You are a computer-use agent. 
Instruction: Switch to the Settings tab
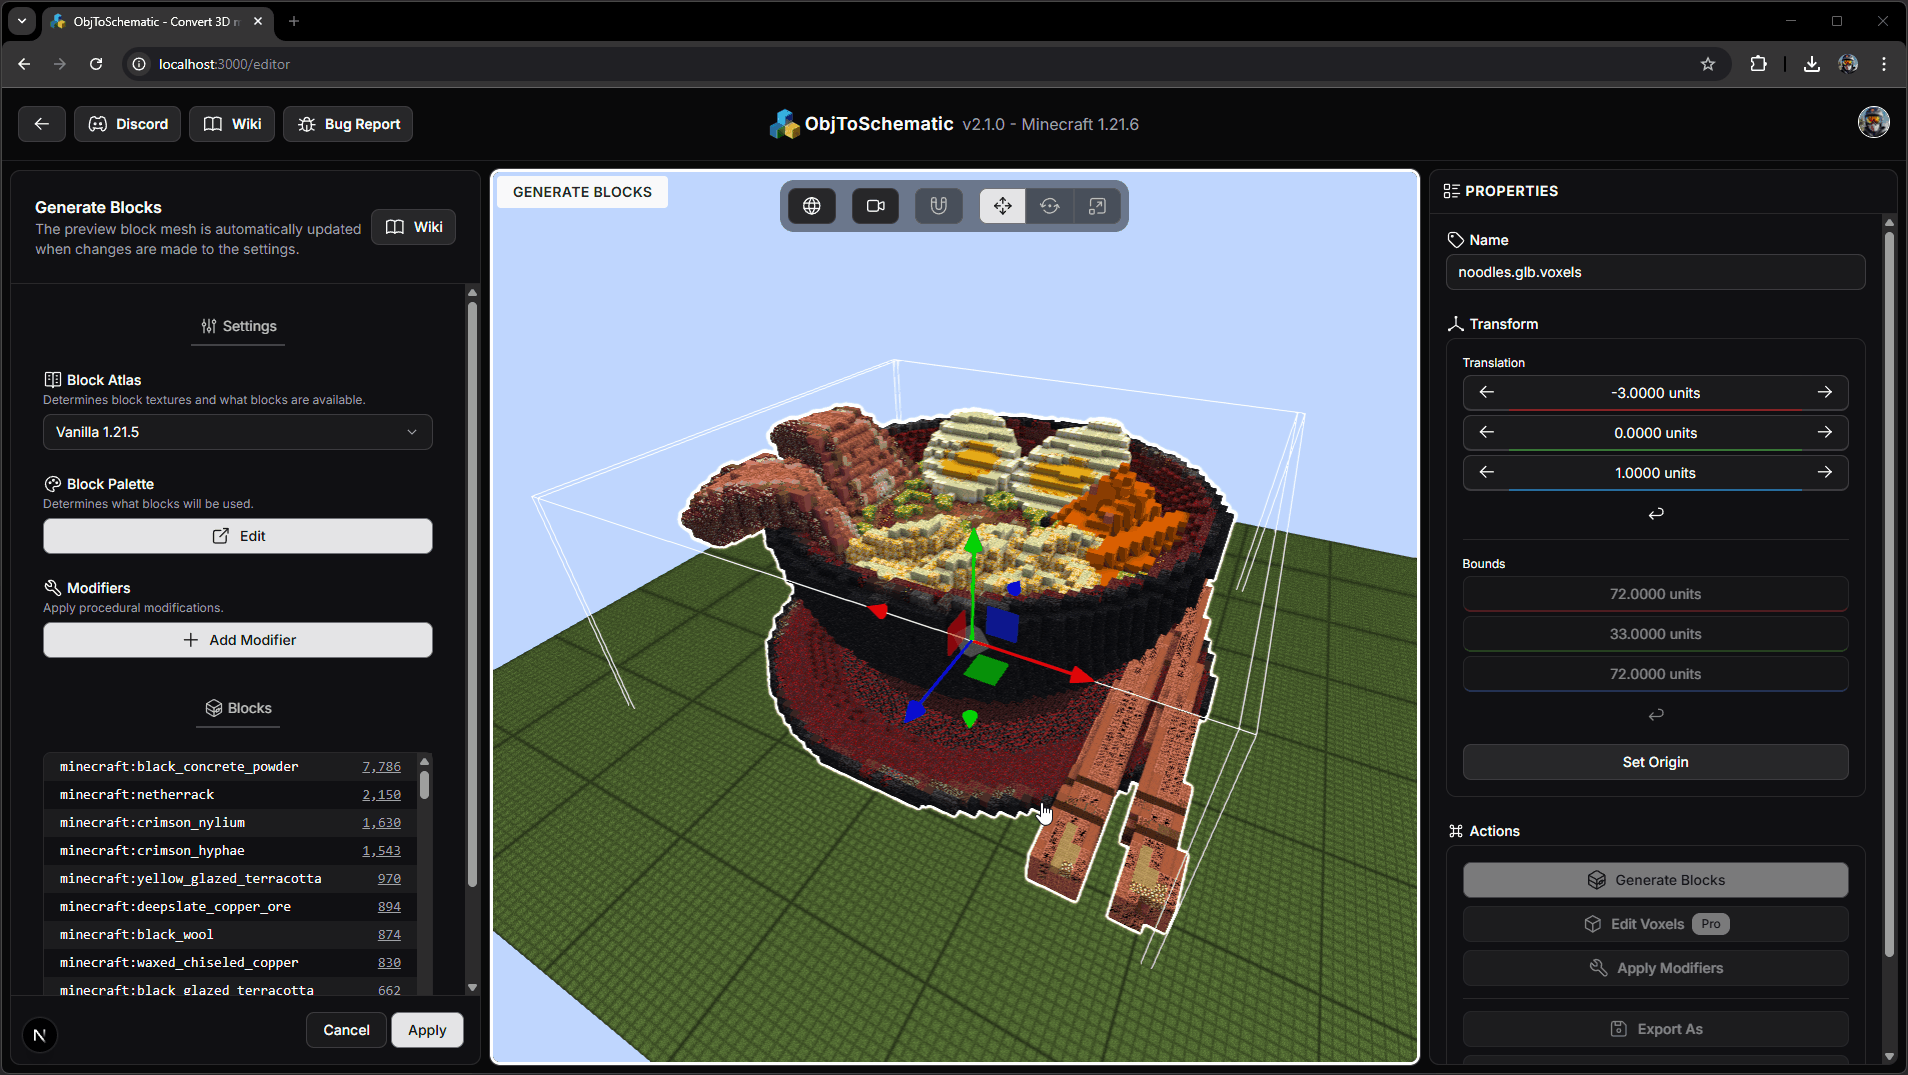[x=238, y=326]
